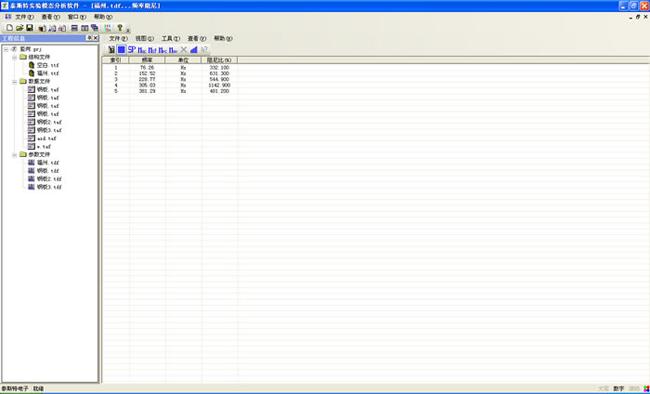Image resolution: width=650 pixels, height=394 pixels.
Task: Click the cascade windows toolbar icon
Action: click(95, 28)
